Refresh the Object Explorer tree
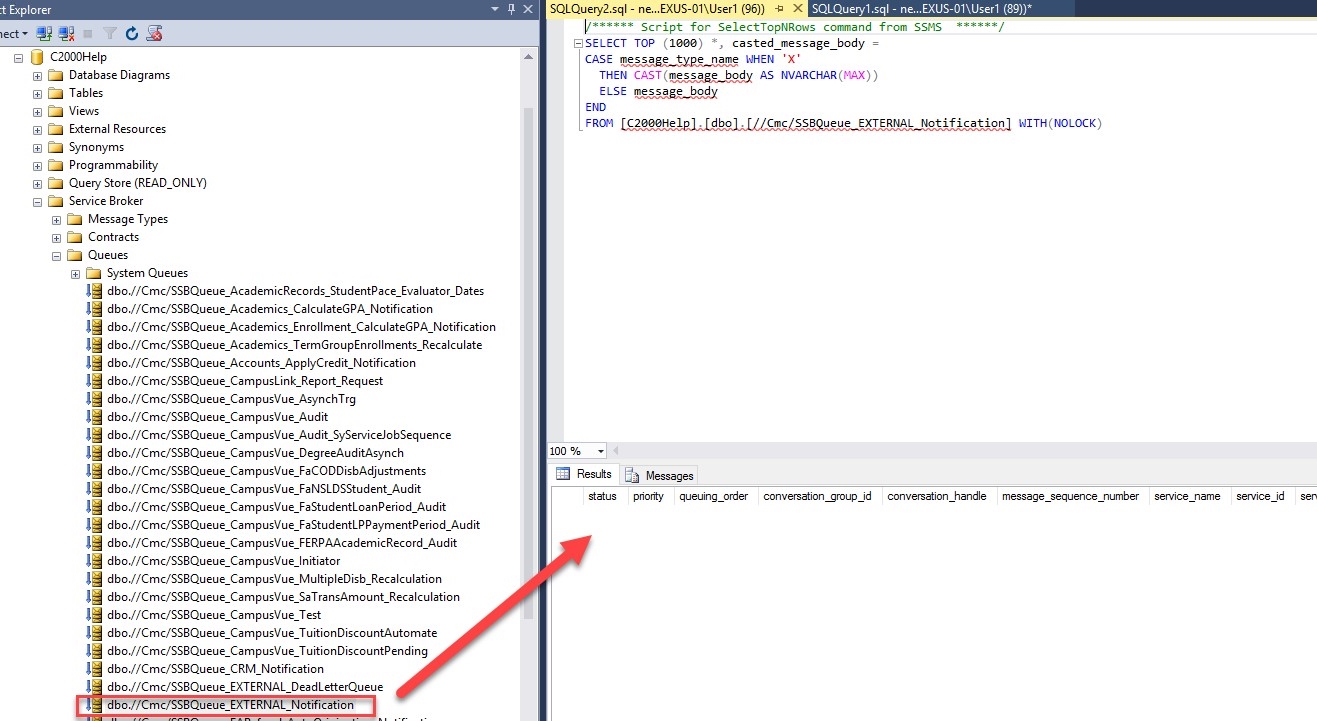Screen dimensions: 1317x721 [x=132, y=33]
